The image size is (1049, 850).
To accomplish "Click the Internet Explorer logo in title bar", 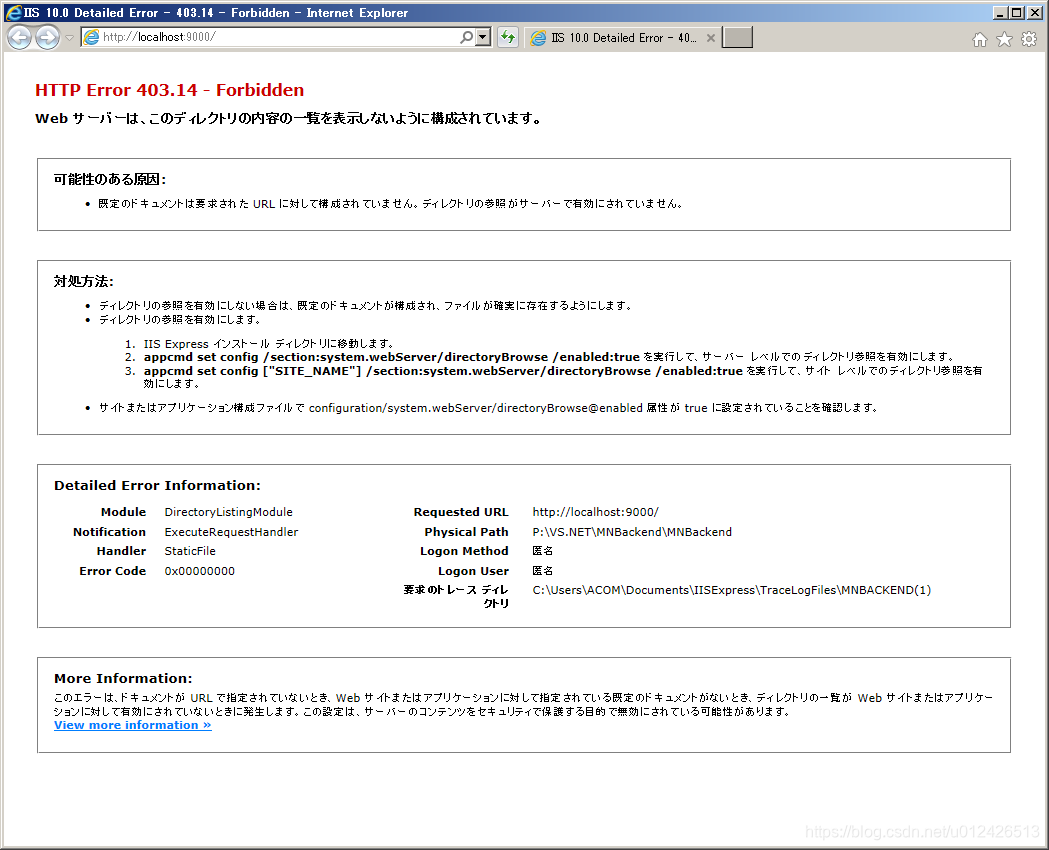I will pos(13,12).
